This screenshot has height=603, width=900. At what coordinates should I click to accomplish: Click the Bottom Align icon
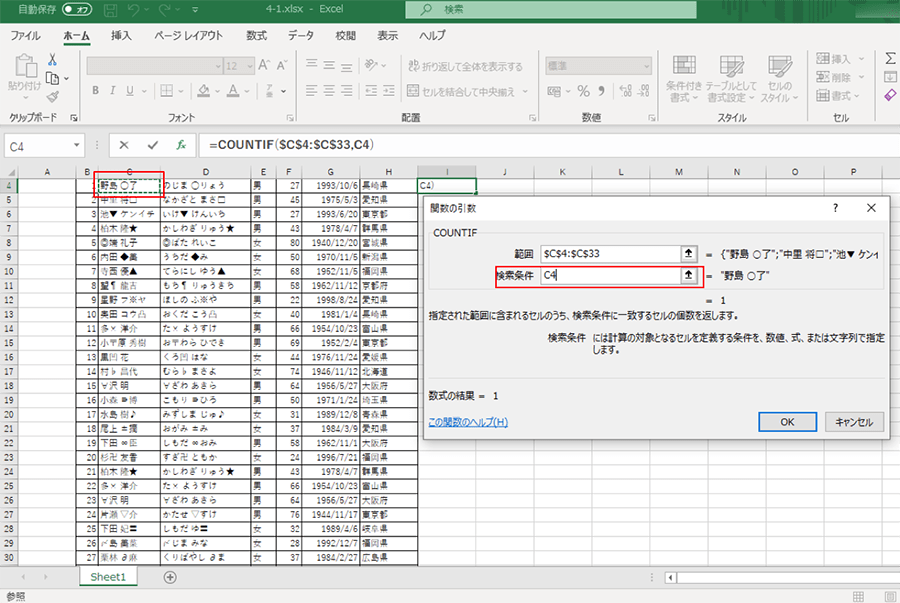[x=347, y=65]
